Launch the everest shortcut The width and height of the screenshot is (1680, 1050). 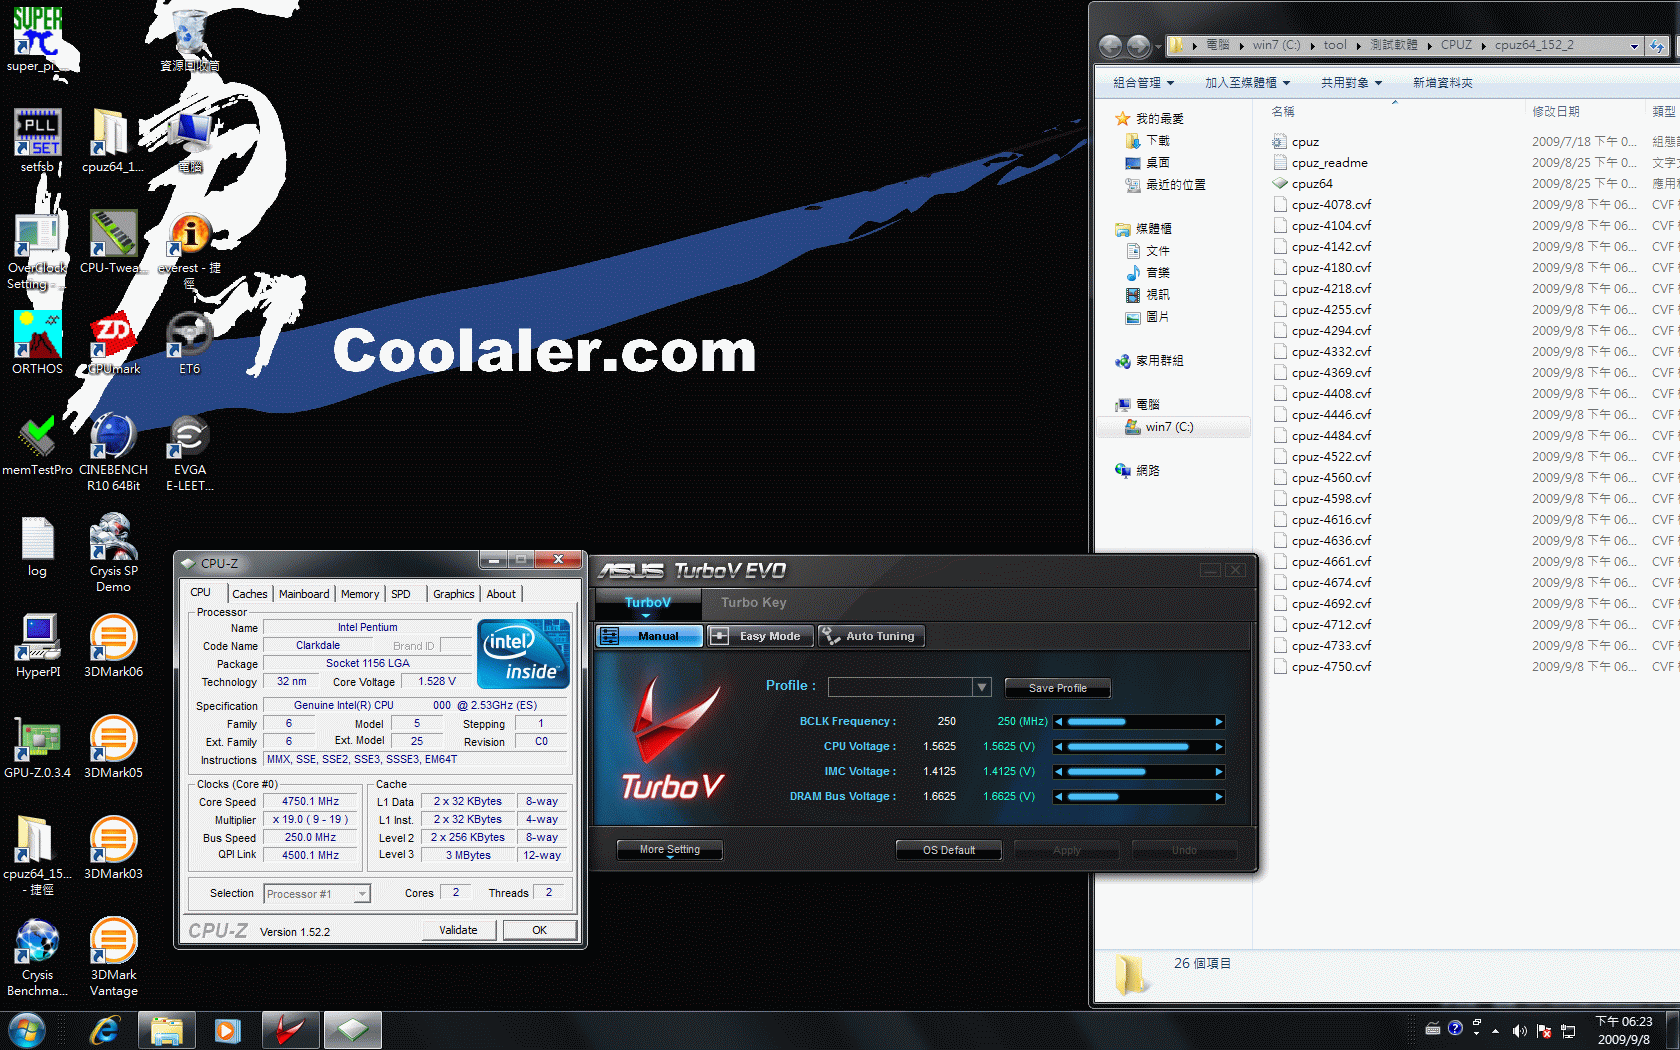click(x=190, y=250)
